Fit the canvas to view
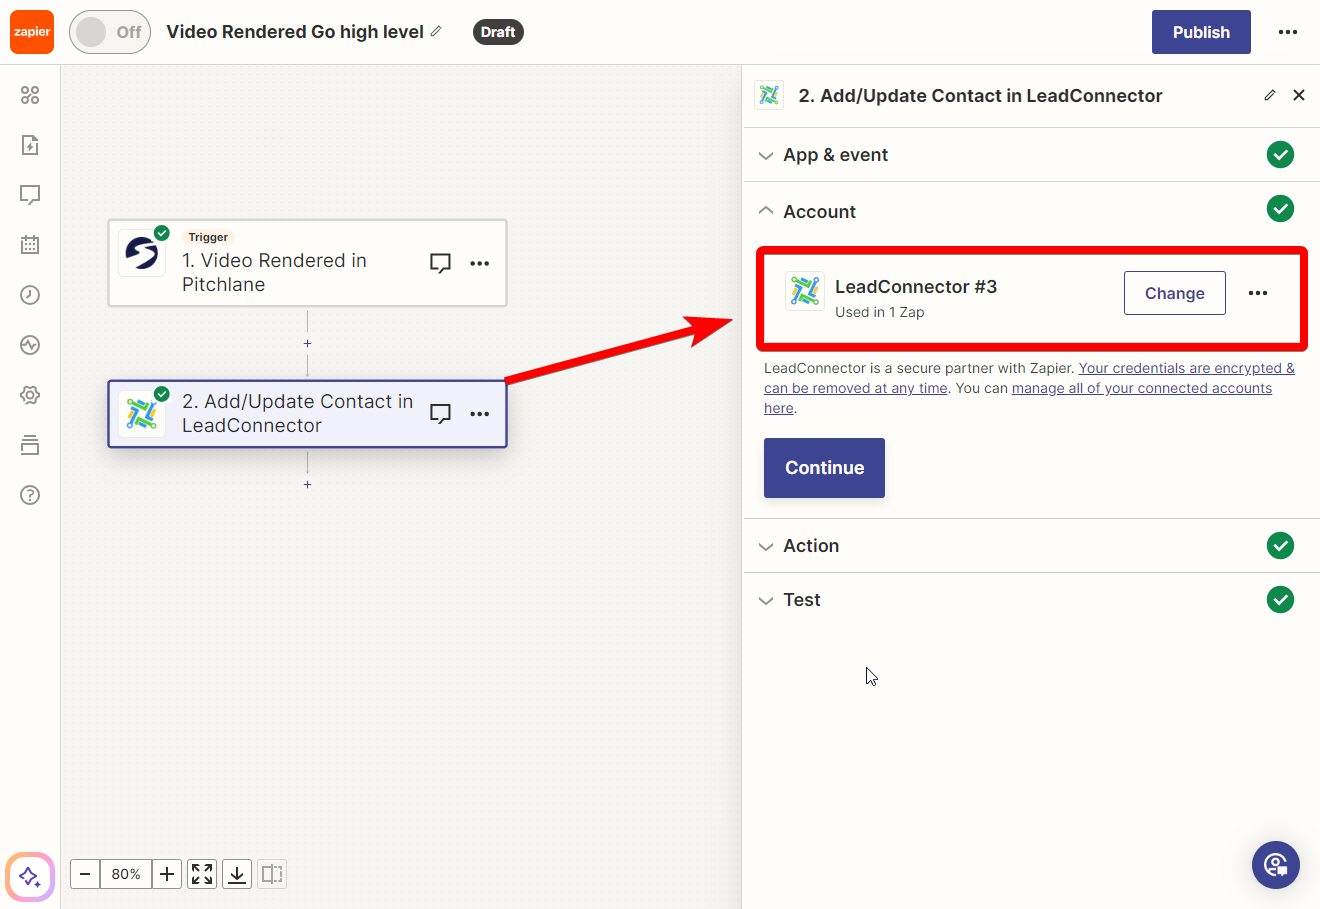Image resolution: width=1320 pixels, height=909 pixels. (202, 874)
